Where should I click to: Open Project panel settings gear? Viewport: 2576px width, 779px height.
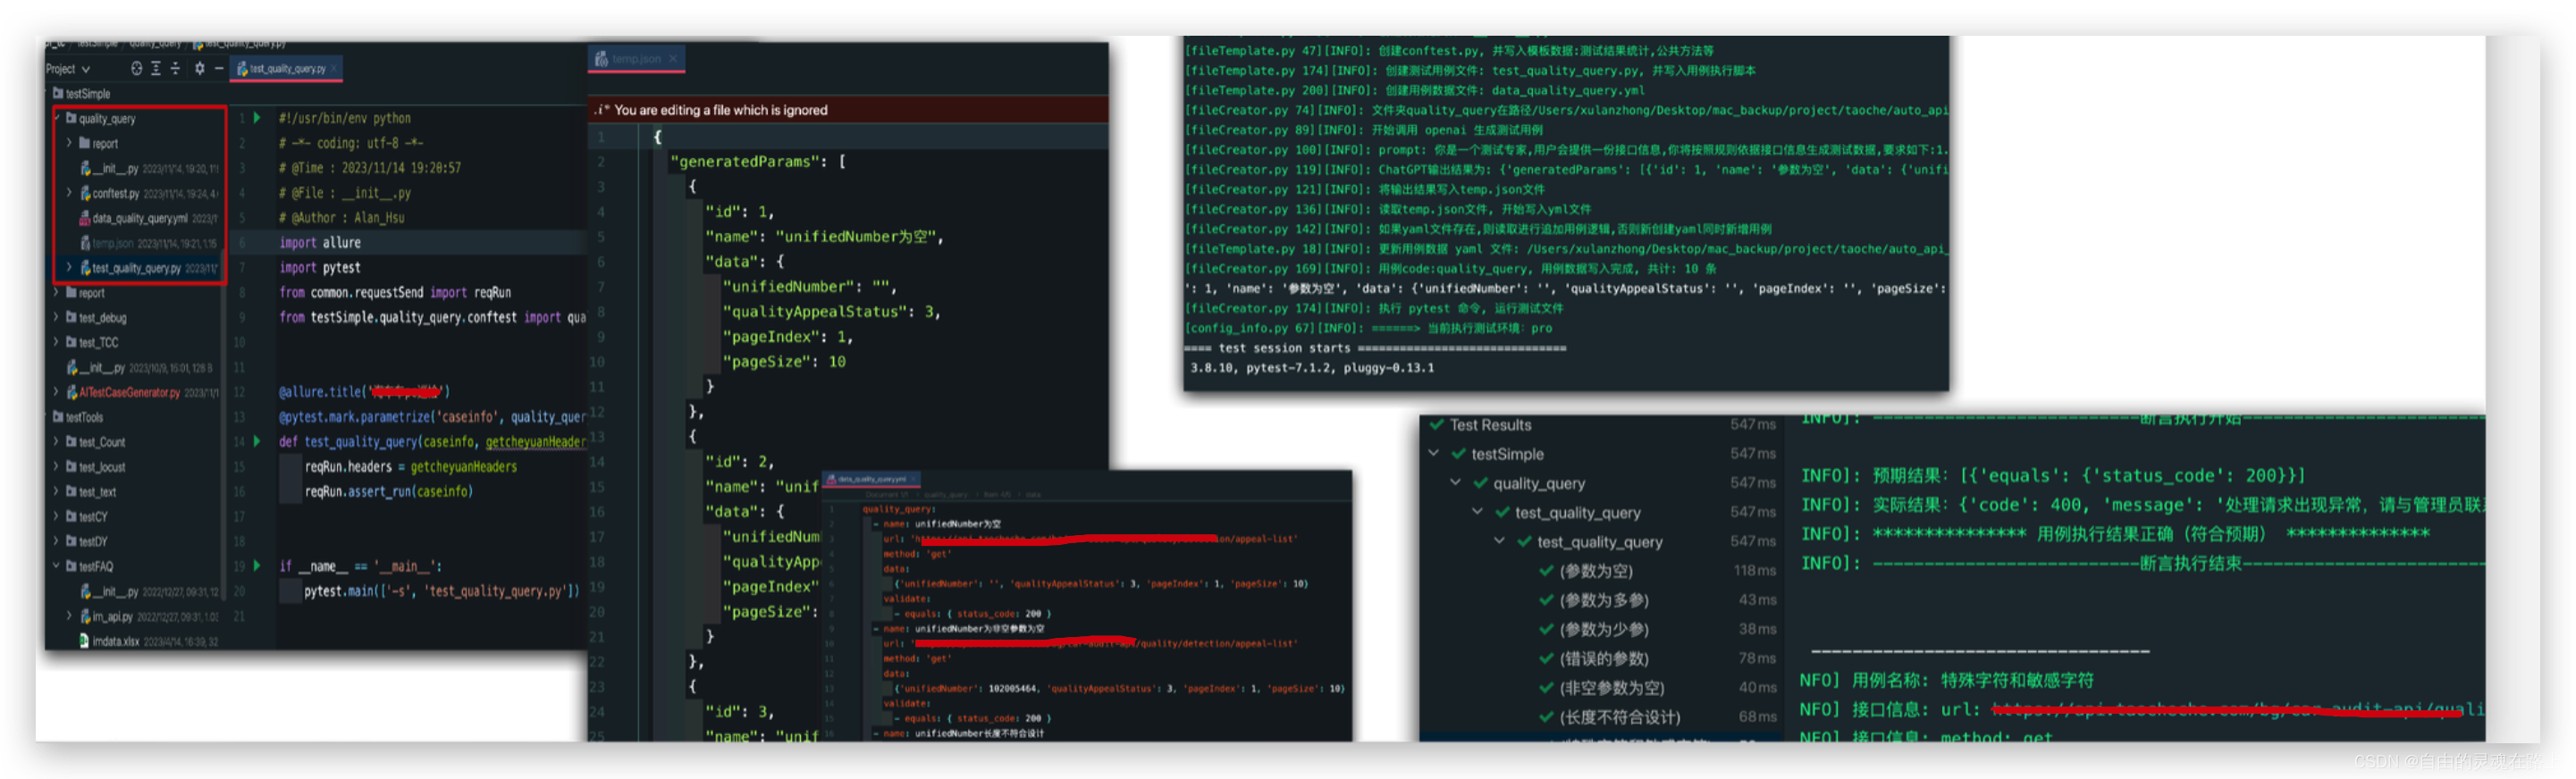tap(199, 69)
